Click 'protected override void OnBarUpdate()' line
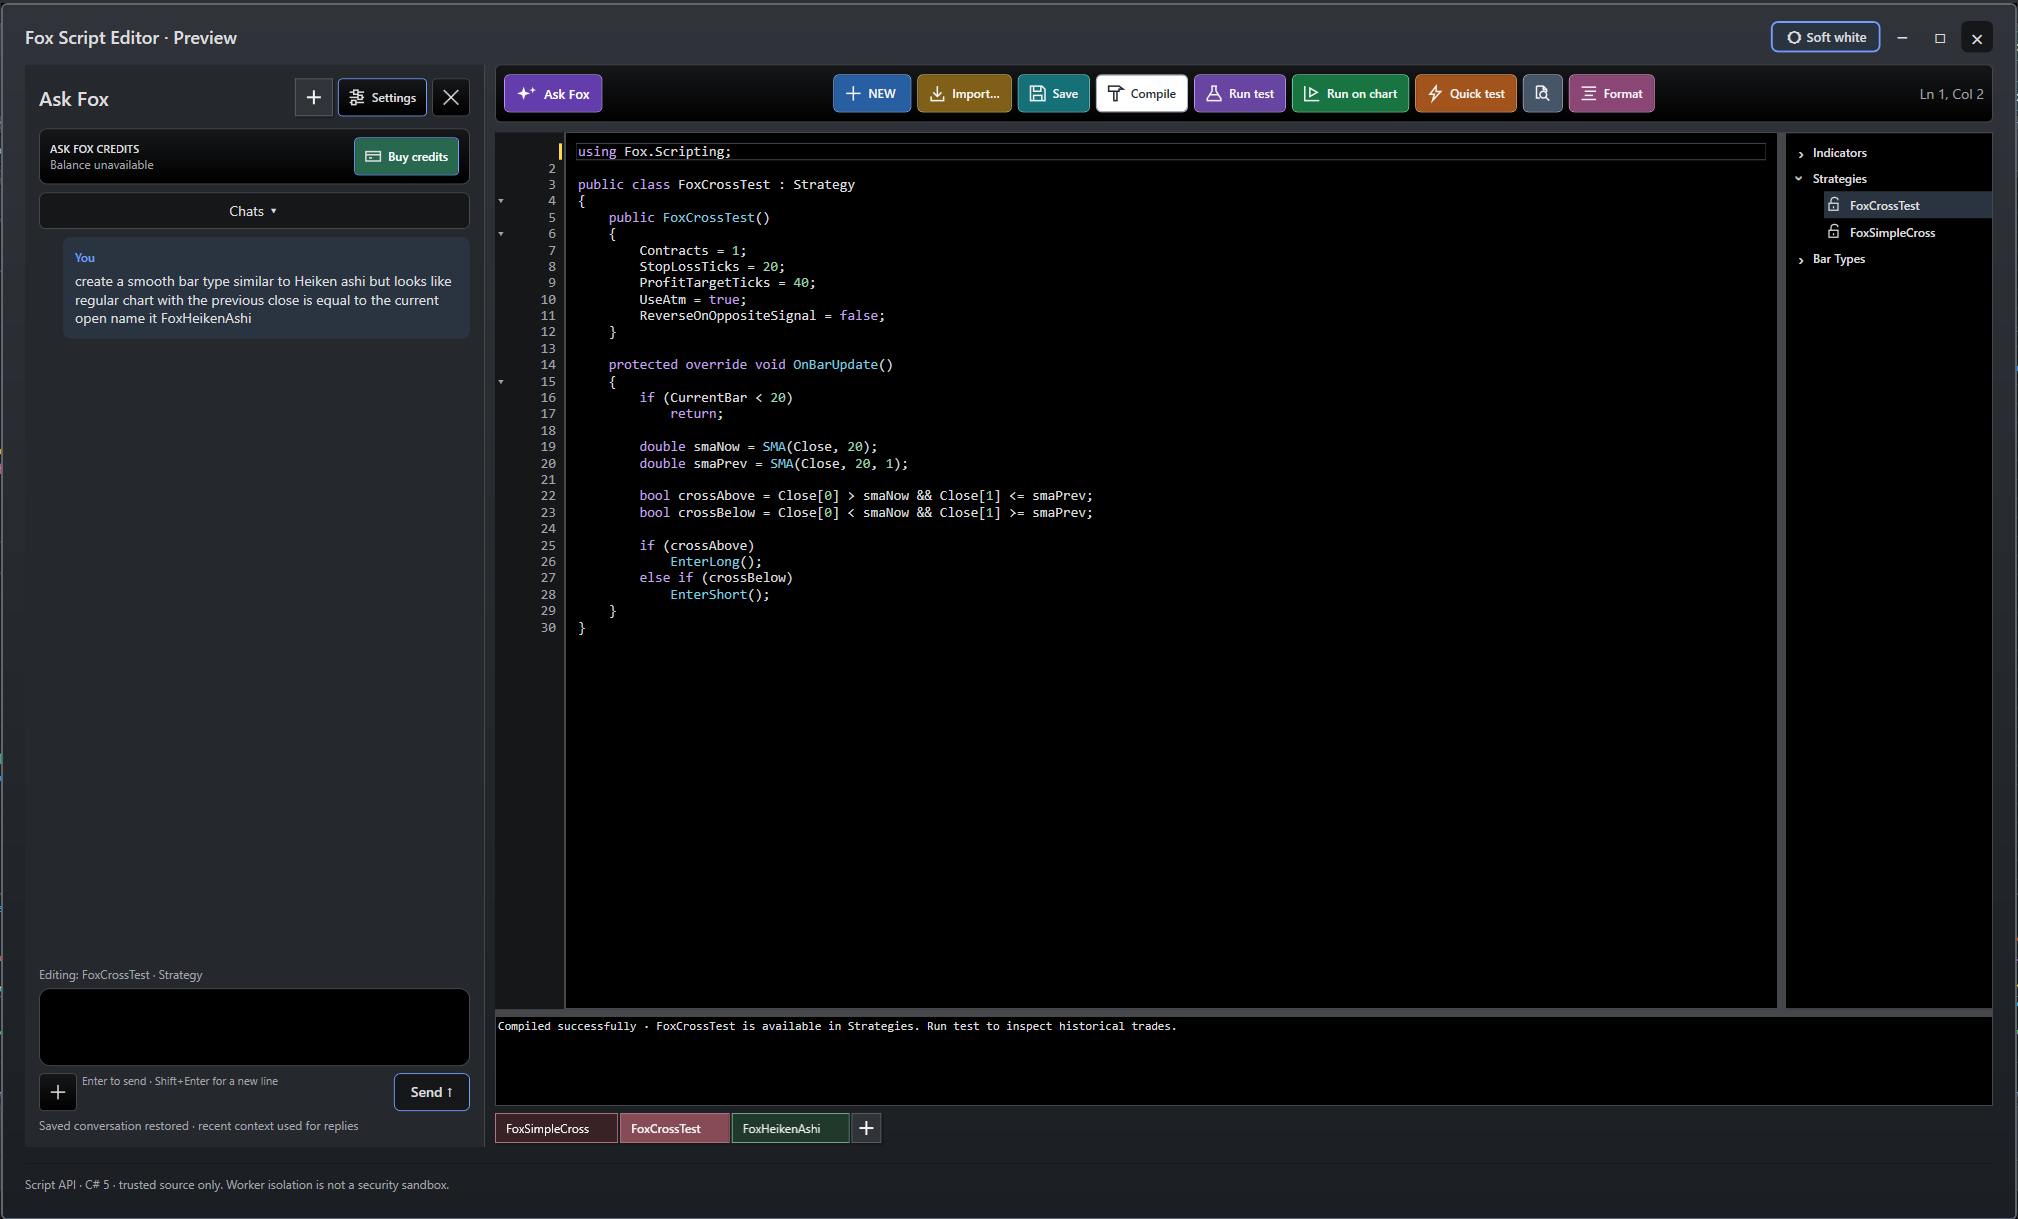Screen dimensions: 2018x1219 (750, 365)
